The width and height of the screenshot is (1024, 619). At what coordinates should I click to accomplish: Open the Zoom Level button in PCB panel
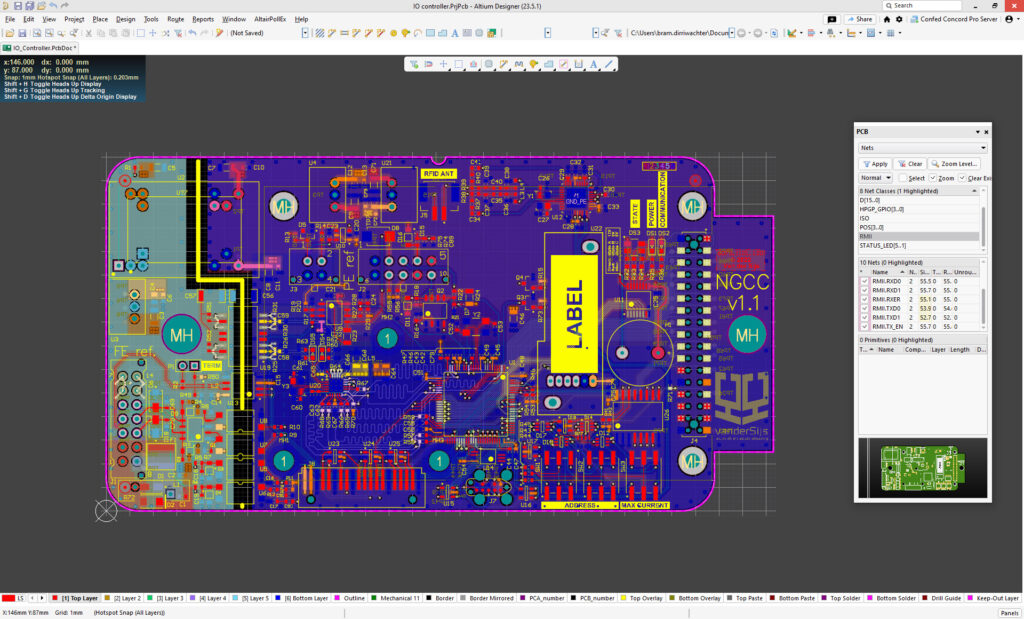click(x=953, y=163)
